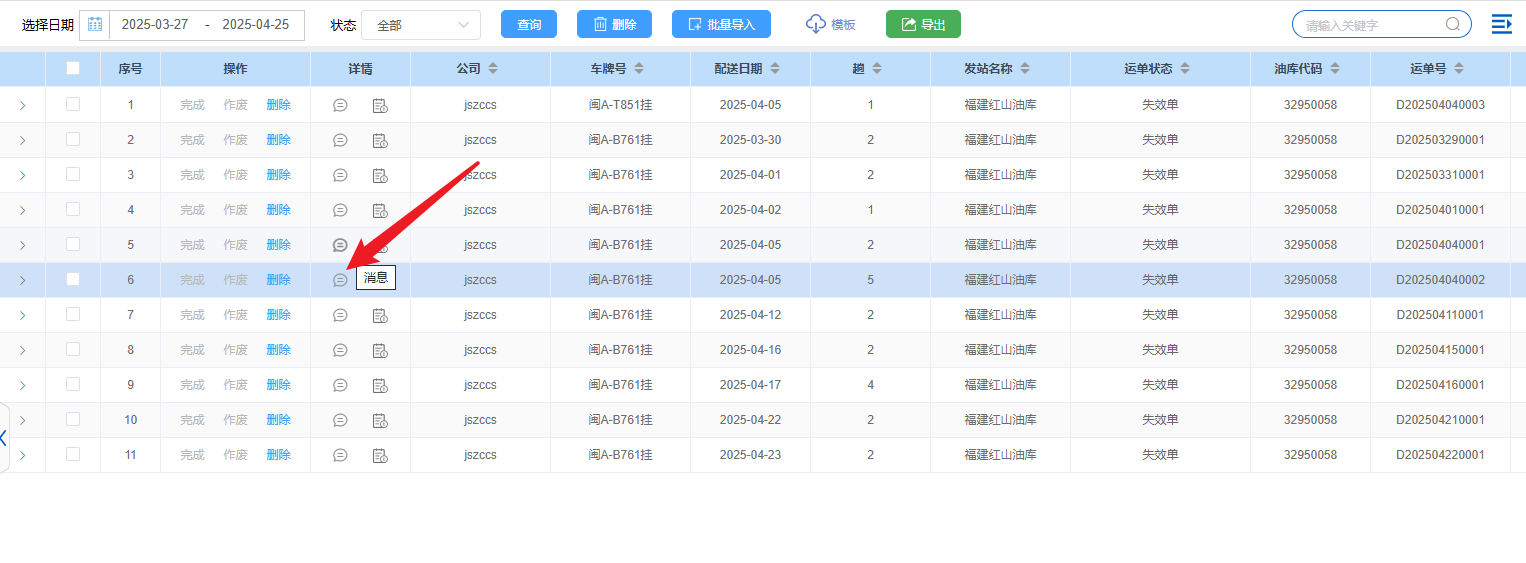The width and height of the screenshot is (1526, 563).
Task: Click the detail document icon in row 11
Action: 380,455
